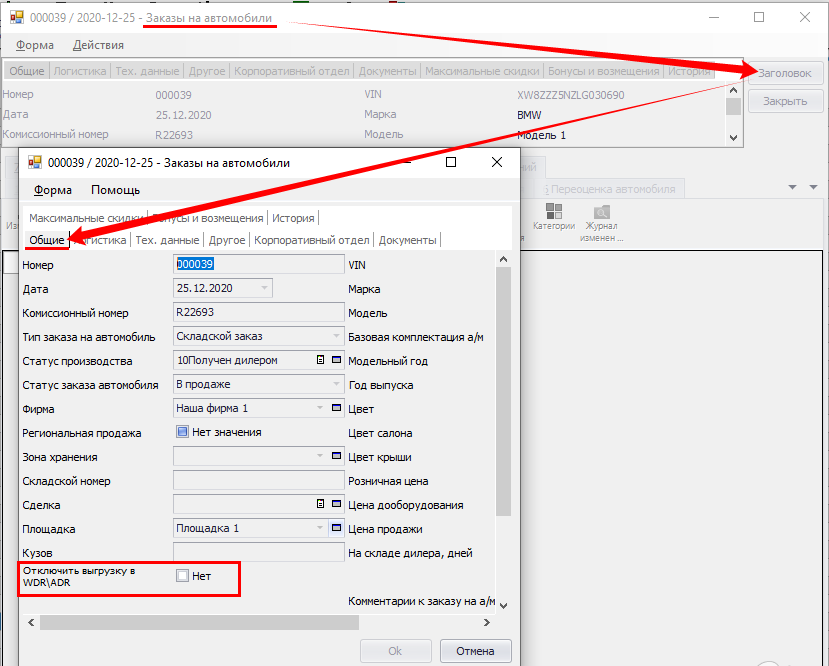Click the Категории toolbar icon
The width and height of the screenshot is (829, 666).
tap(553, 217)
